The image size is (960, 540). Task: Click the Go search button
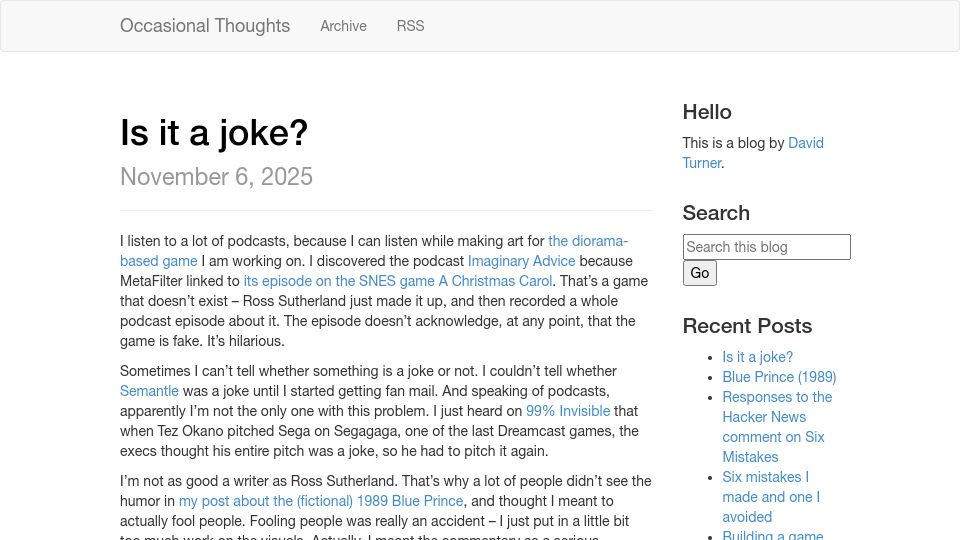pyautogui.click(x=700, y=273)
